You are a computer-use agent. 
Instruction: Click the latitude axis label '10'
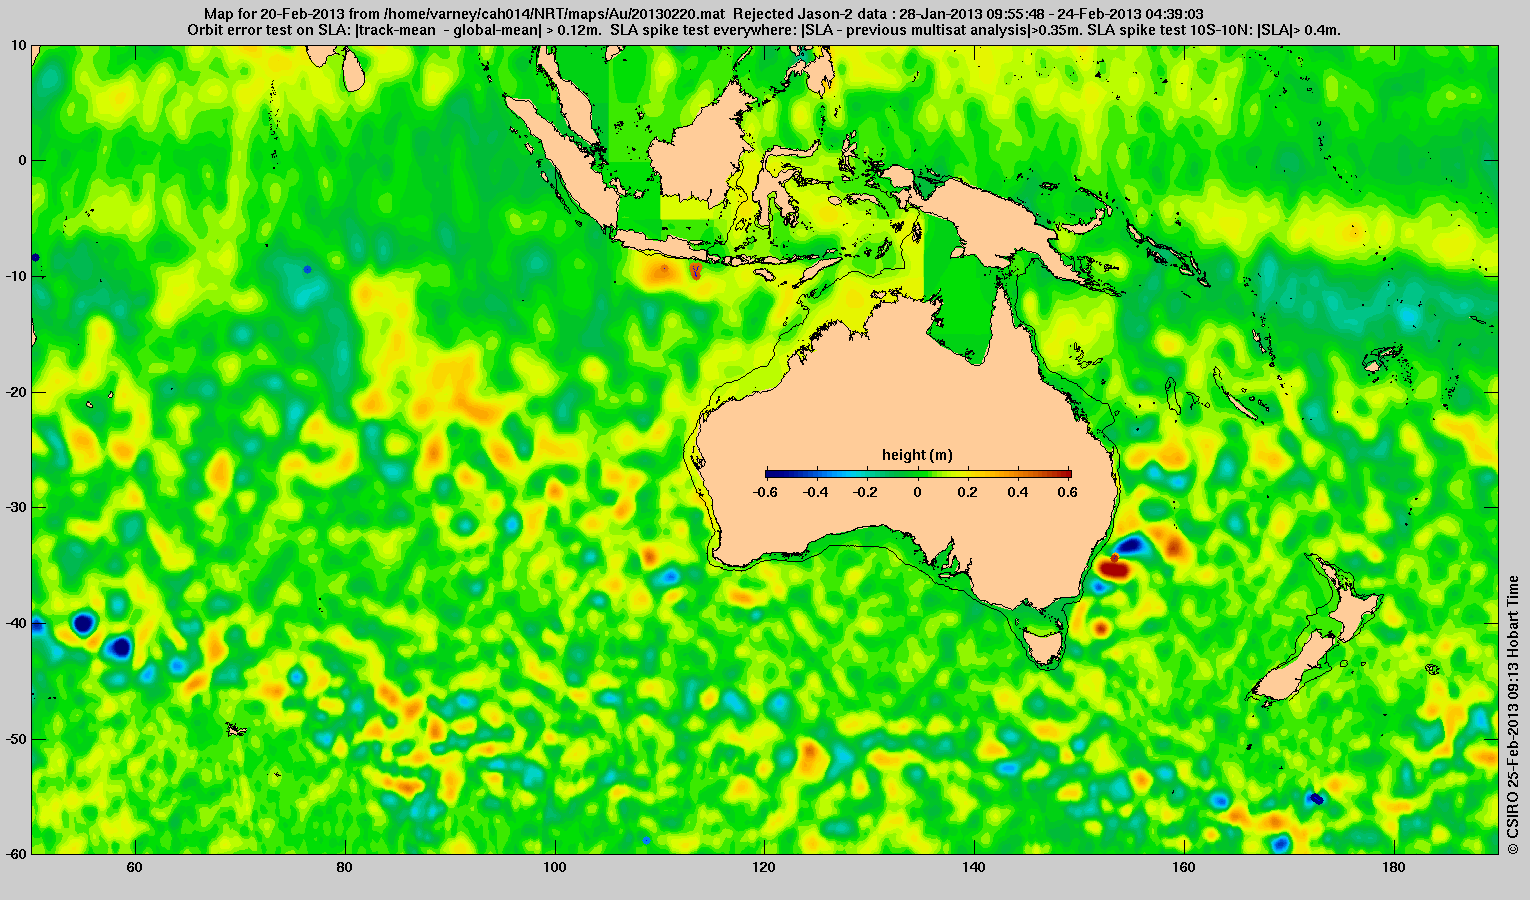18,45
